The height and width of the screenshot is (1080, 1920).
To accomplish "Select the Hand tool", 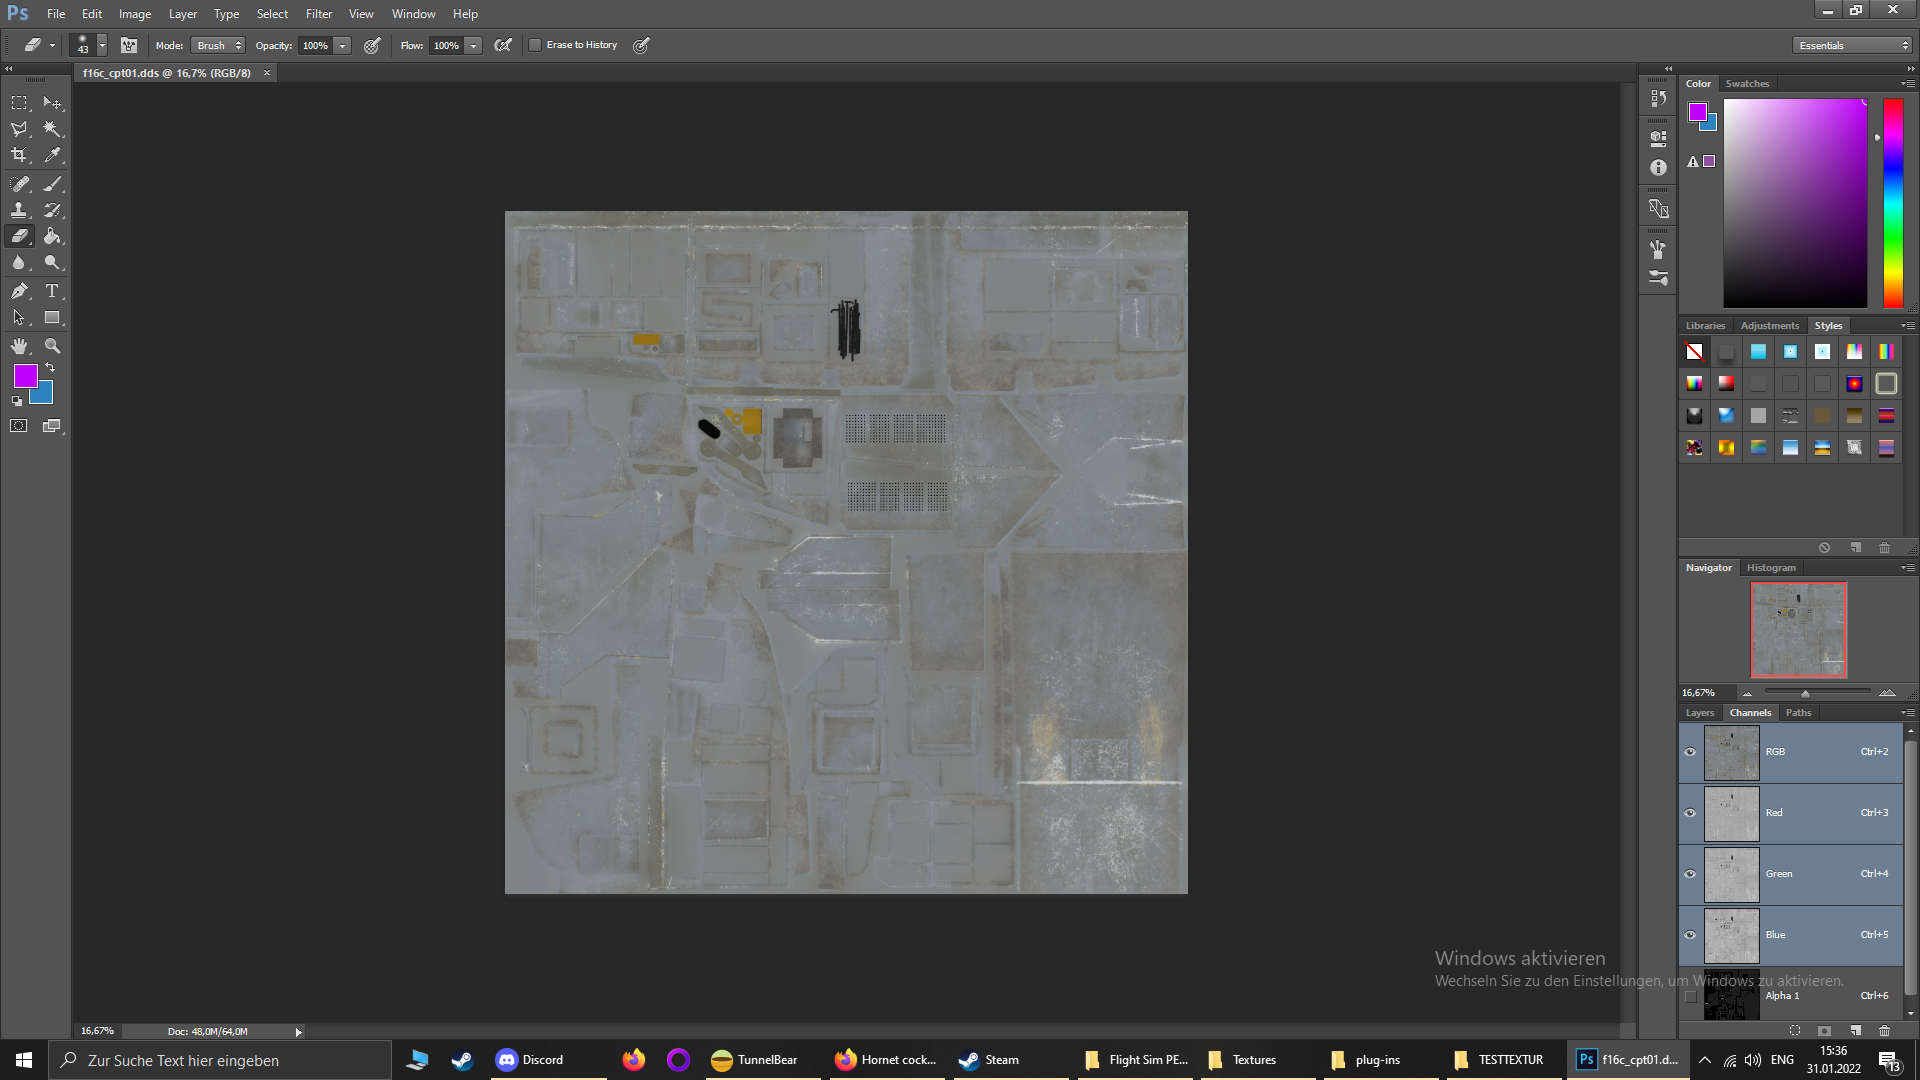I will (19, 346).
